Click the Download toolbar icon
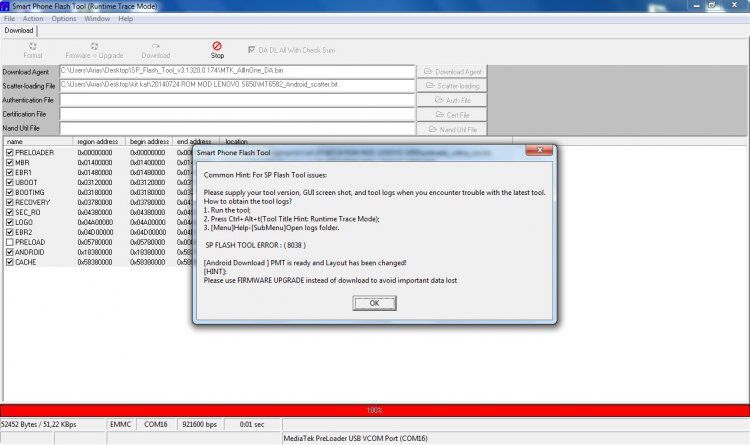 (155, 46)
